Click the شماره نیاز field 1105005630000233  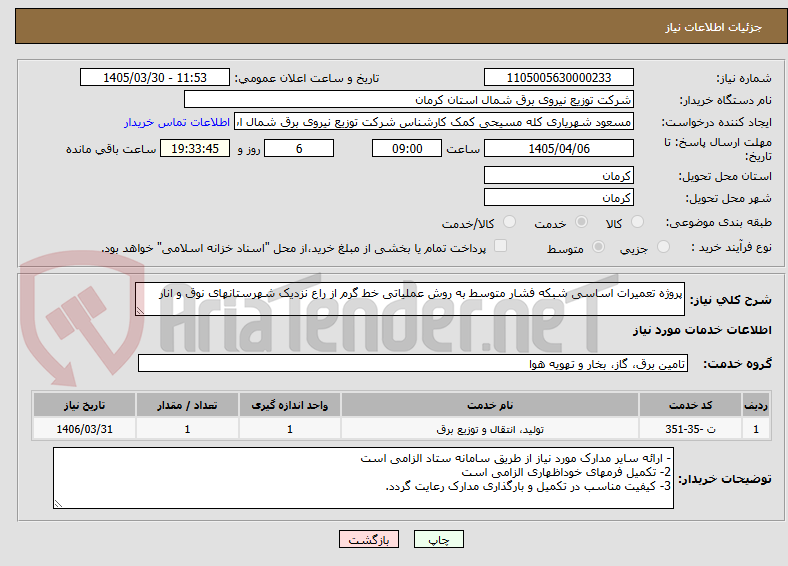click(559, 77)
